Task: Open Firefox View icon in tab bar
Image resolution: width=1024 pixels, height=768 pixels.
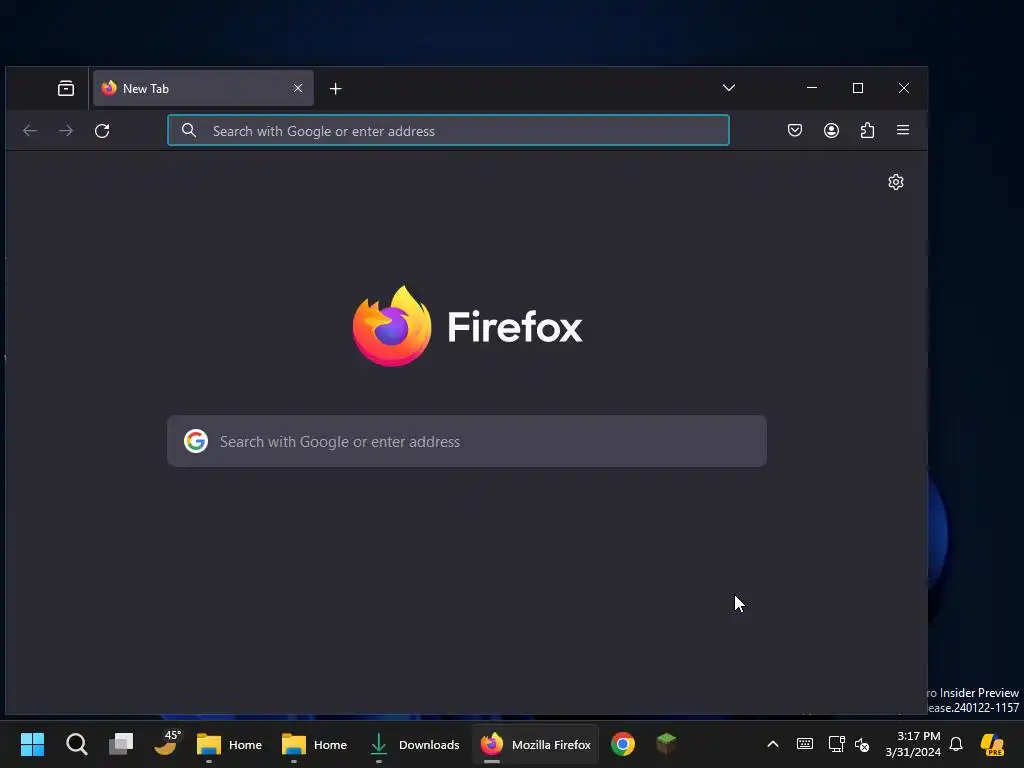Action: [x=66, y=88]
